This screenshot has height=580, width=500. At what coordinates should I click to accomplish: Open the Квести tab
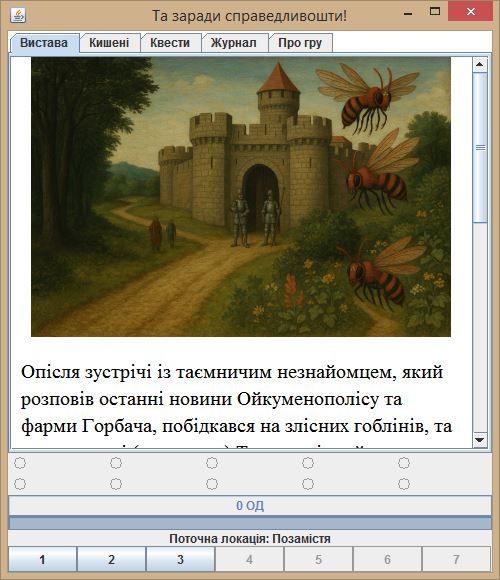pos(170,43)
